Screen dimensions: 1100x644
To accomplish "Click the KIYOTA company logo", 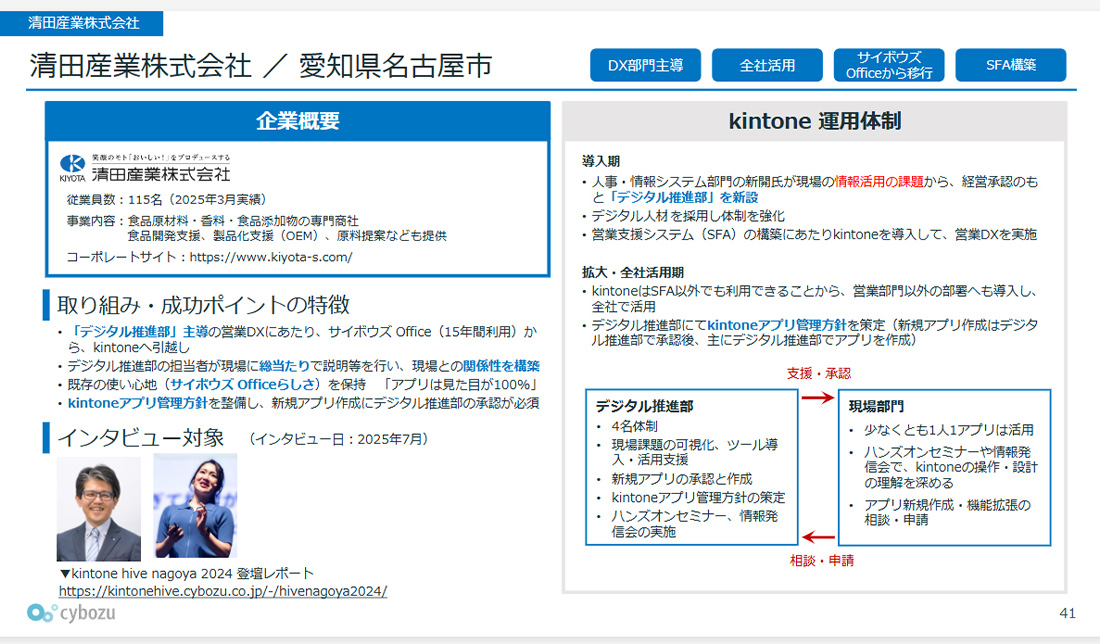I will point(73,166).
